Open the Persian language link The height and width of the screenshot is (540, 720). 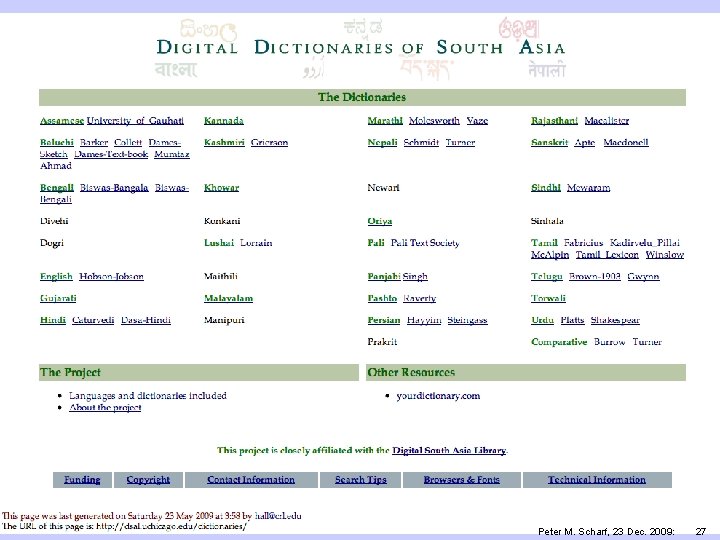[x=384, y=320]
